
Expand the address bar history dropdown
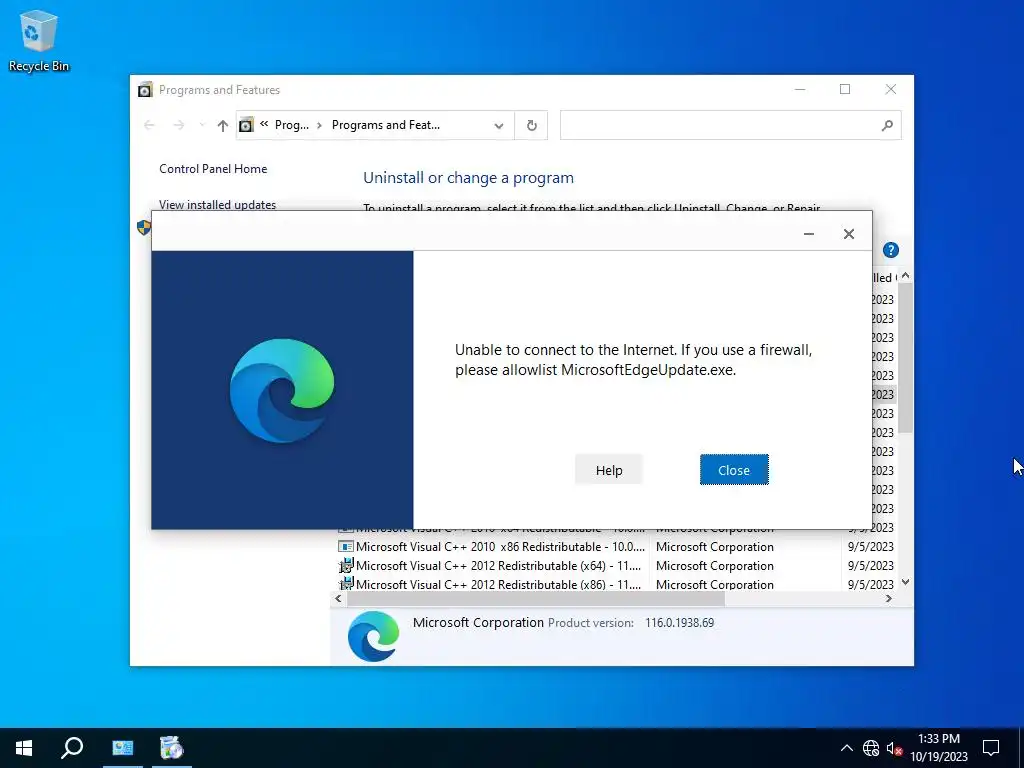tap(499, 125)
